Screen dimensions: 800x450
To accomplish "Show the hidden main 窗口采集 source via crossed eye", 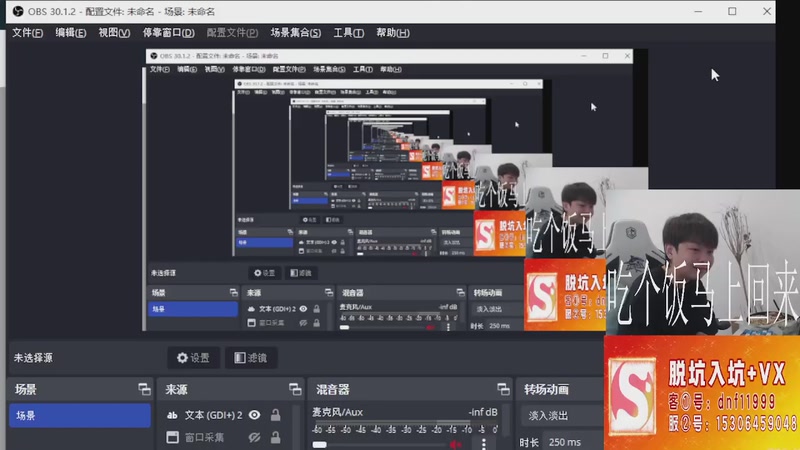I will pyautogui.click(x=254, y=437).
